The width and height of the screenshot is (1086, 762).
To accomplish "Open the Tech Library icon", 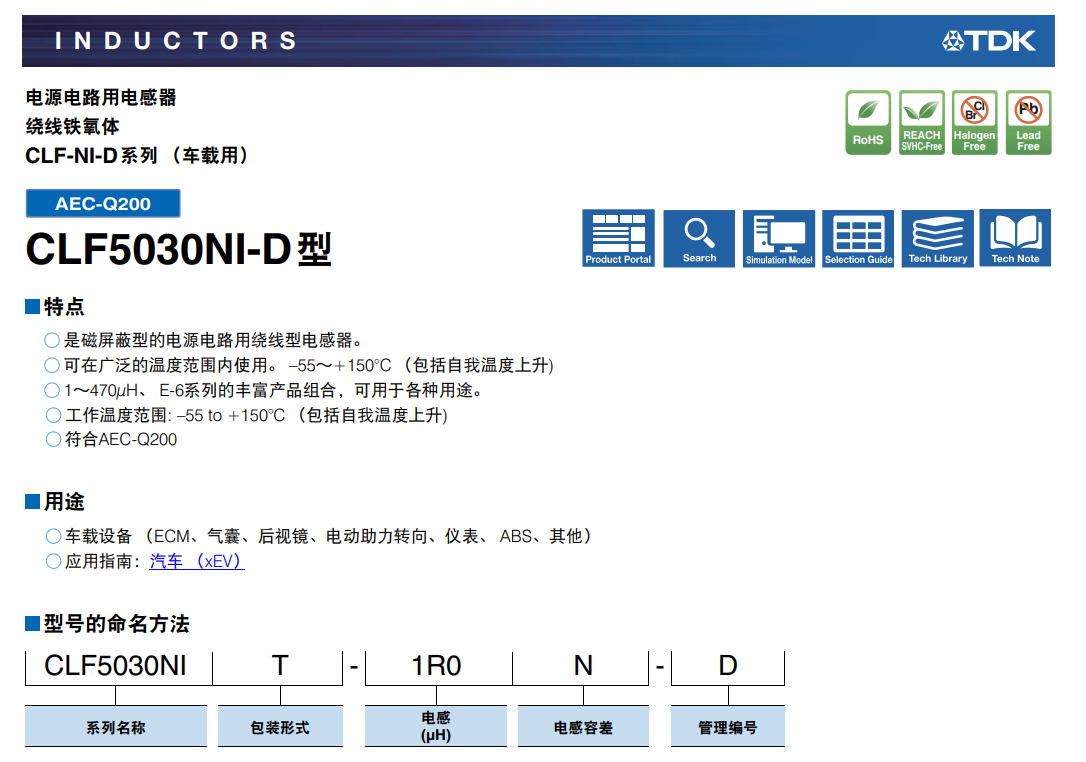I will click(x=937, y=238).
